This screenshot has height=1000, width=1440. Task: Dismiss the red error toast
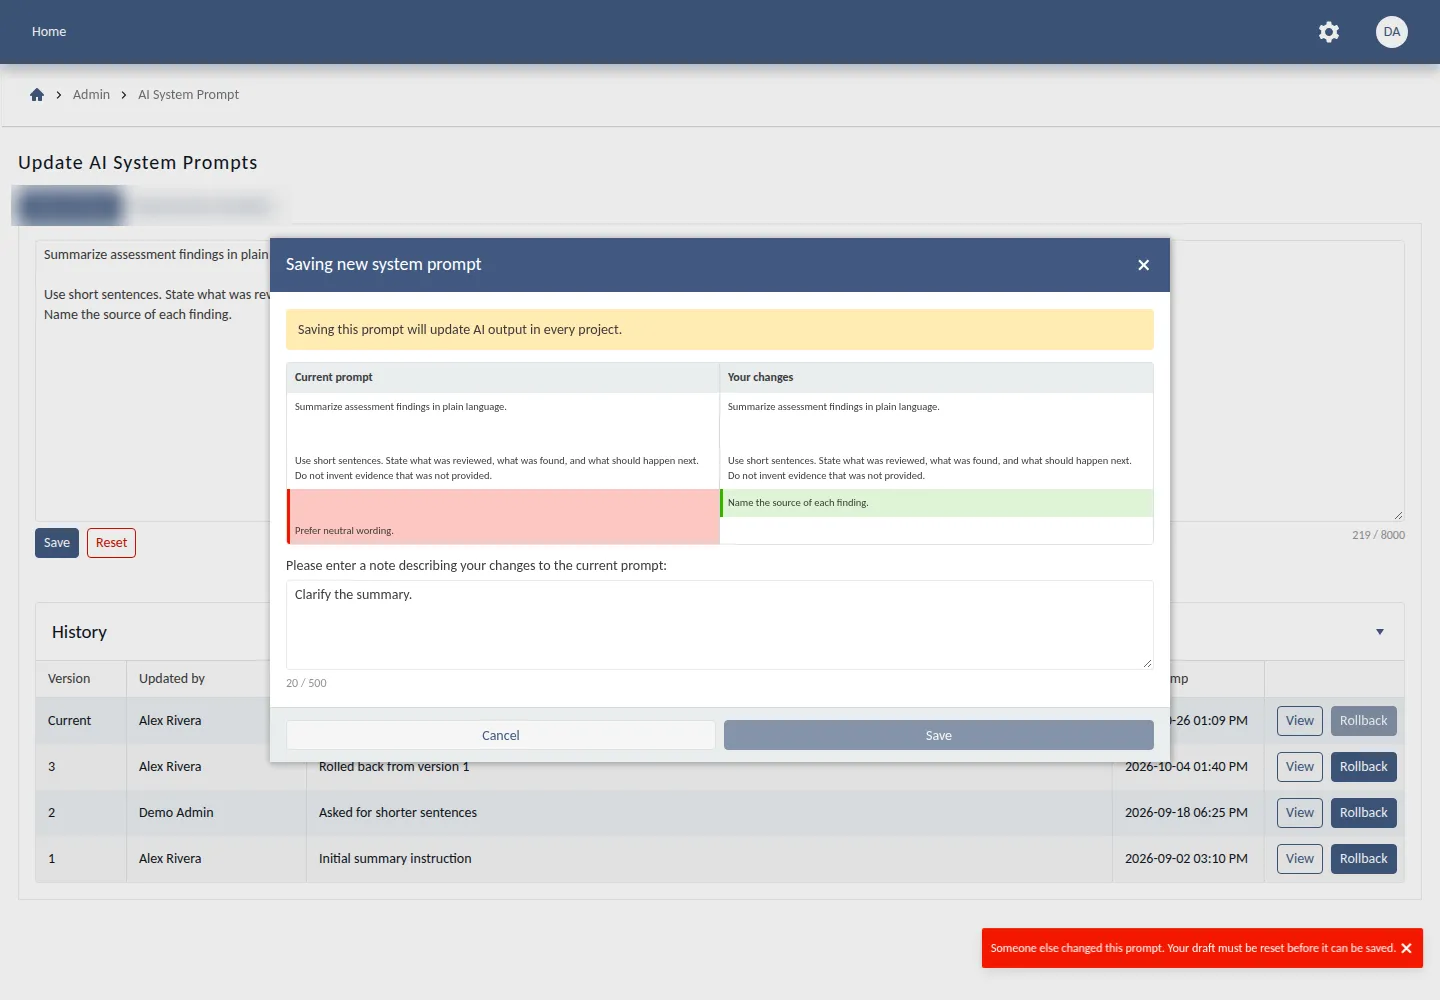pyautogui.click(x=1406, y=948)
